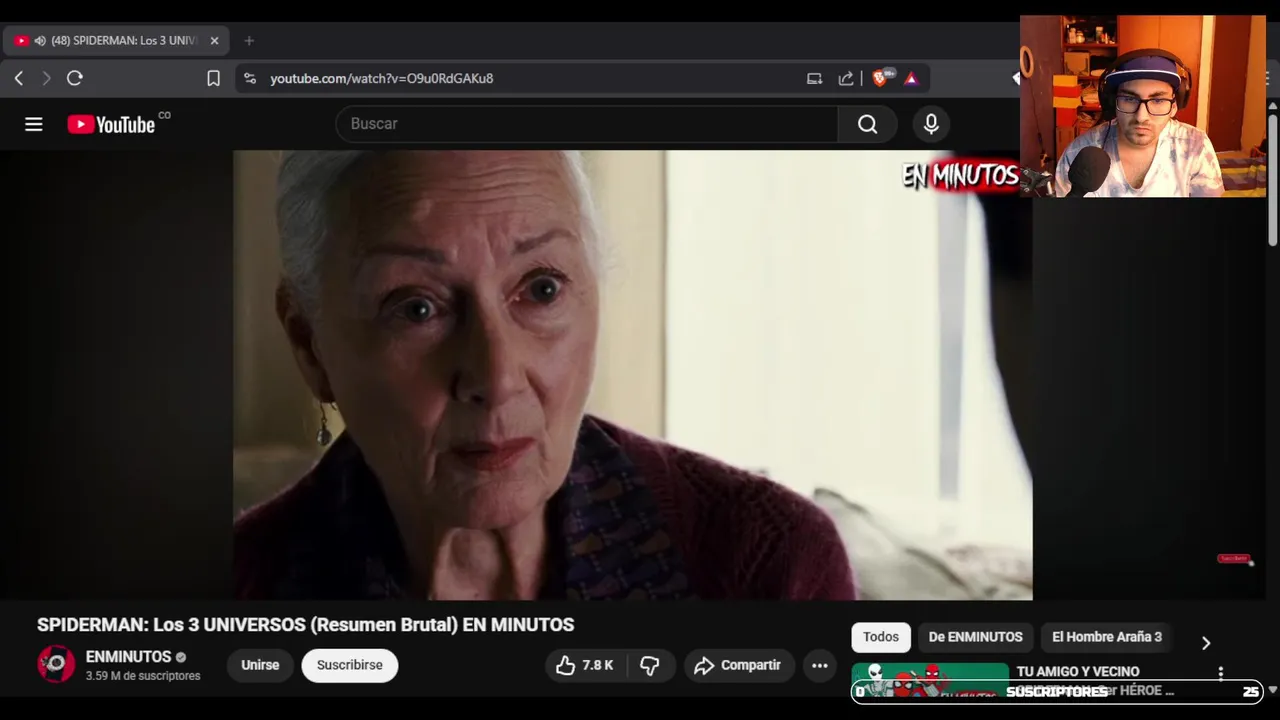Click the Unirse button
Viewport: 1280px width, 720px height.
tap(260, 665)
